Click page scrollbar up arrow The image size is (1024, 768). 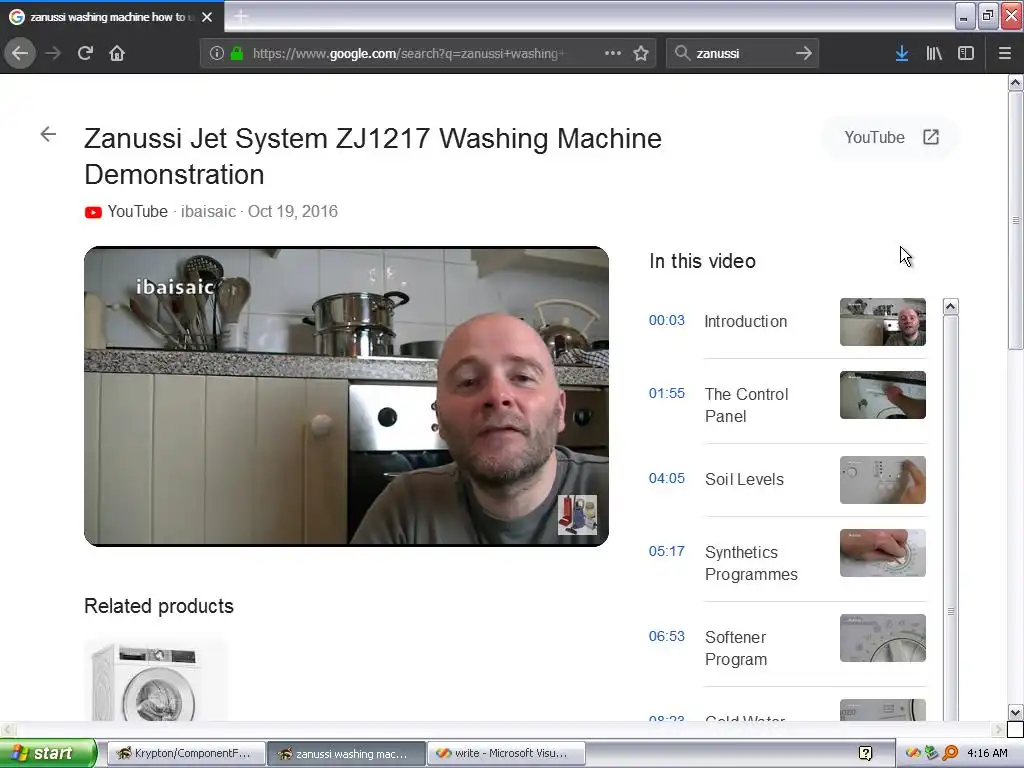coord(1016,82)
